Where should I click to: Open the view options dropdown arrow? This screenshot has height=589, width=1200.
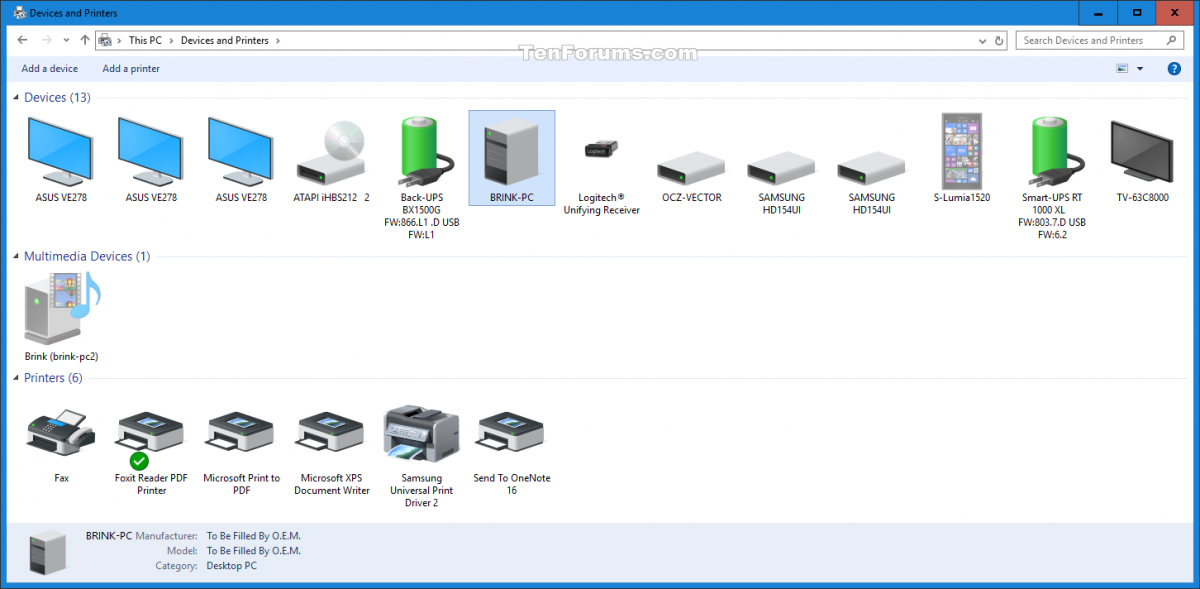coord(1140,69)
